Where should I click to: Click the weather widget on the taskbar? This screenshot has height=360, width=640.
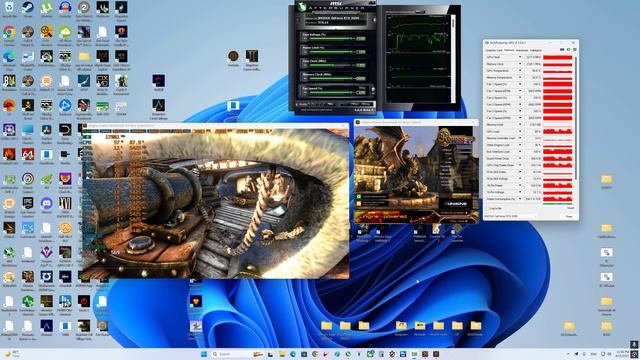pos(11,354)
